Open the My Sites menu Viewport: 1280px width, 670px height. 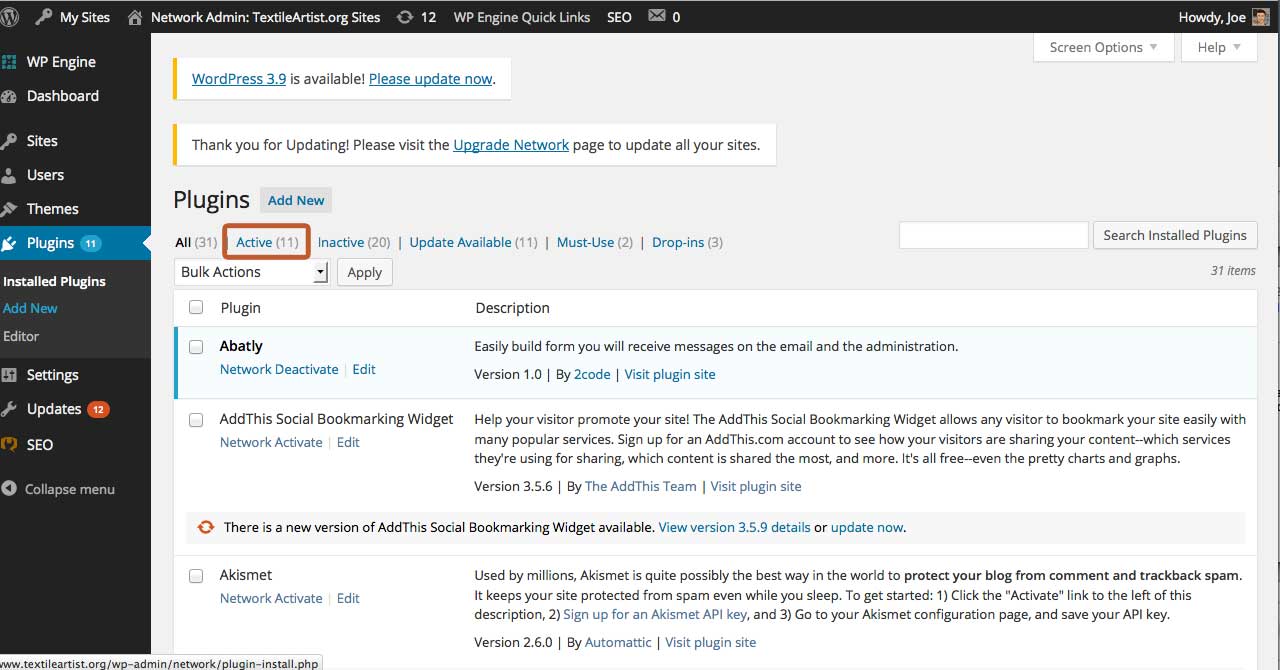85,17
